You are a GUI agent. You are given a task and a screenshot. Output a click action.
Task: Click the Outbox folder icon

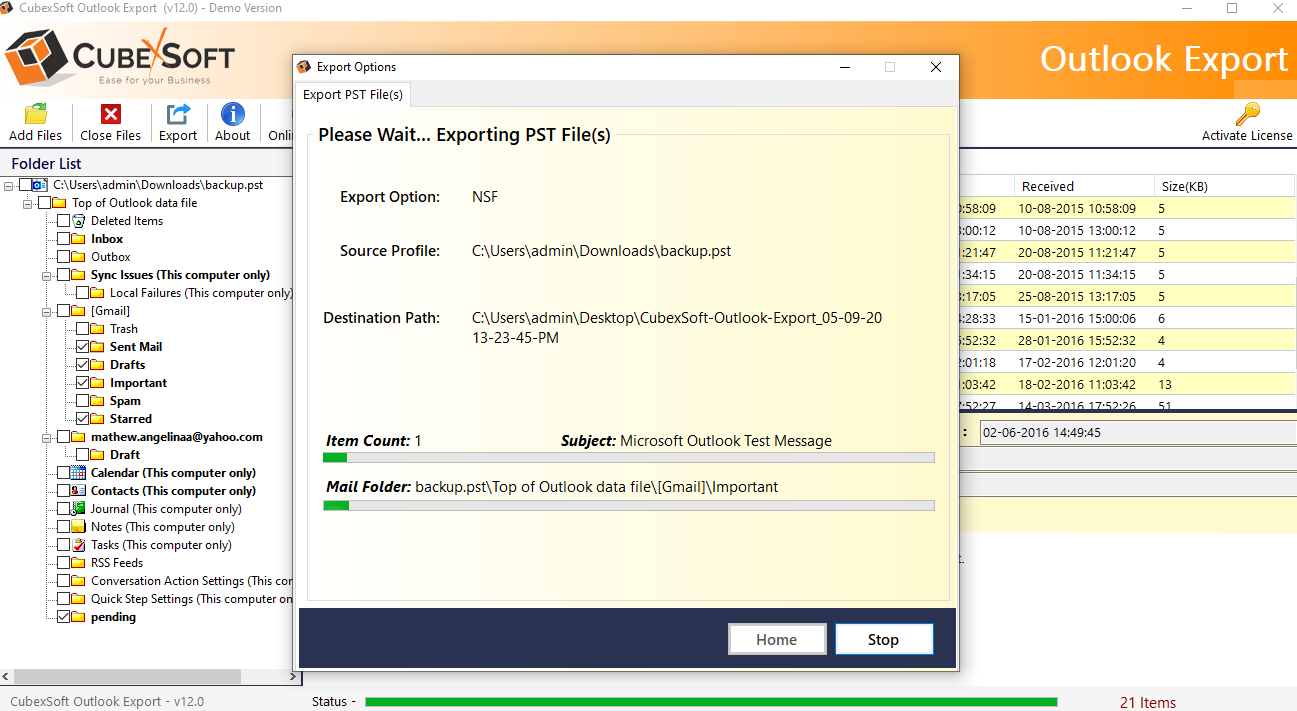[78, 257]
